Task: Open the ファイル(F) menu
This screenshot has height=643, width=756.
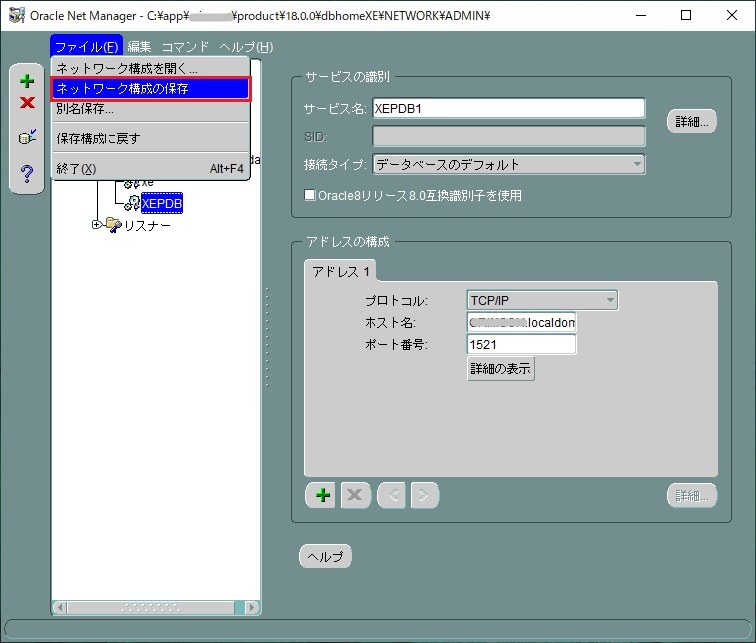Action: (86, 47)
